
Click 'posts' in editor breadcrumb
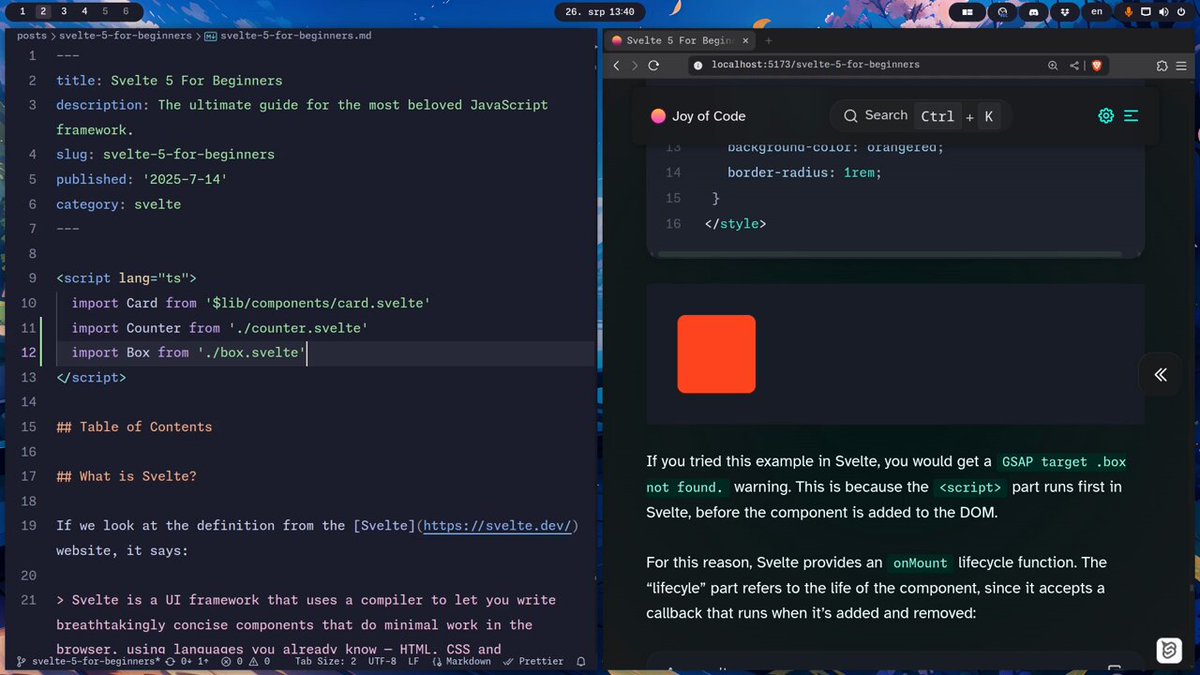coord(32,36)
